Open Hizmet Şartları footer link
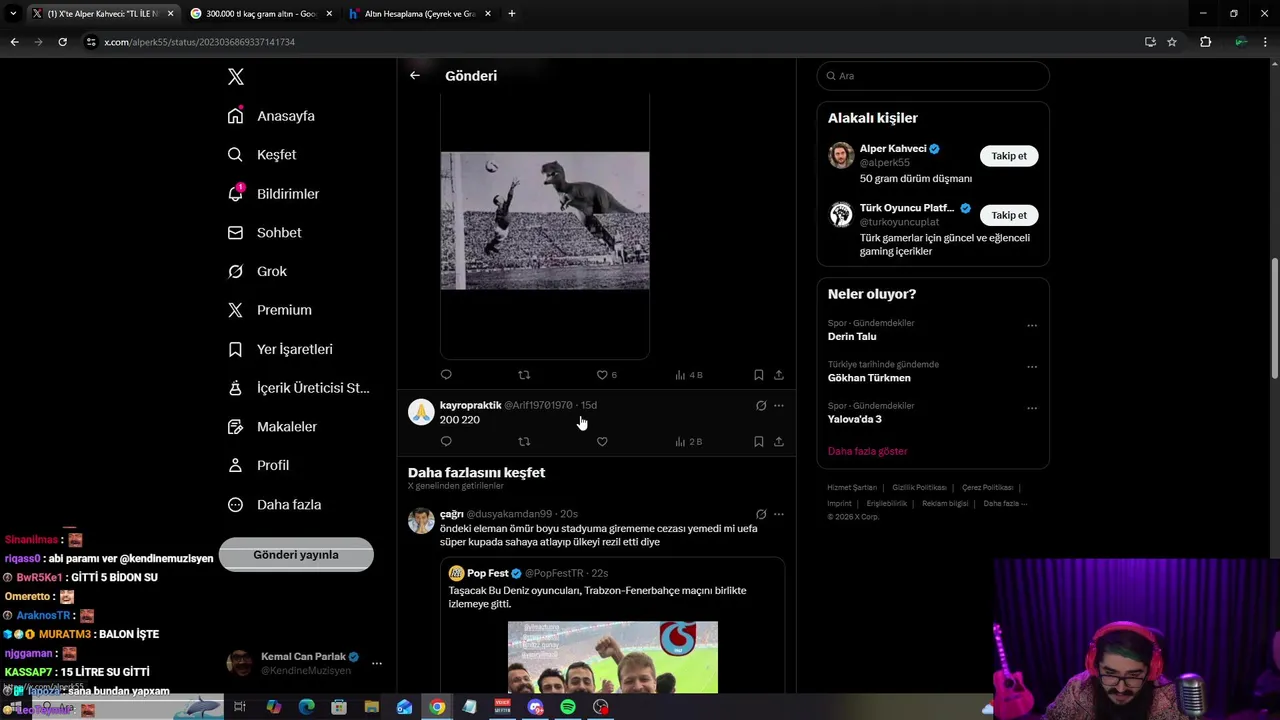The image size is (1280, 720). point(852,488)
